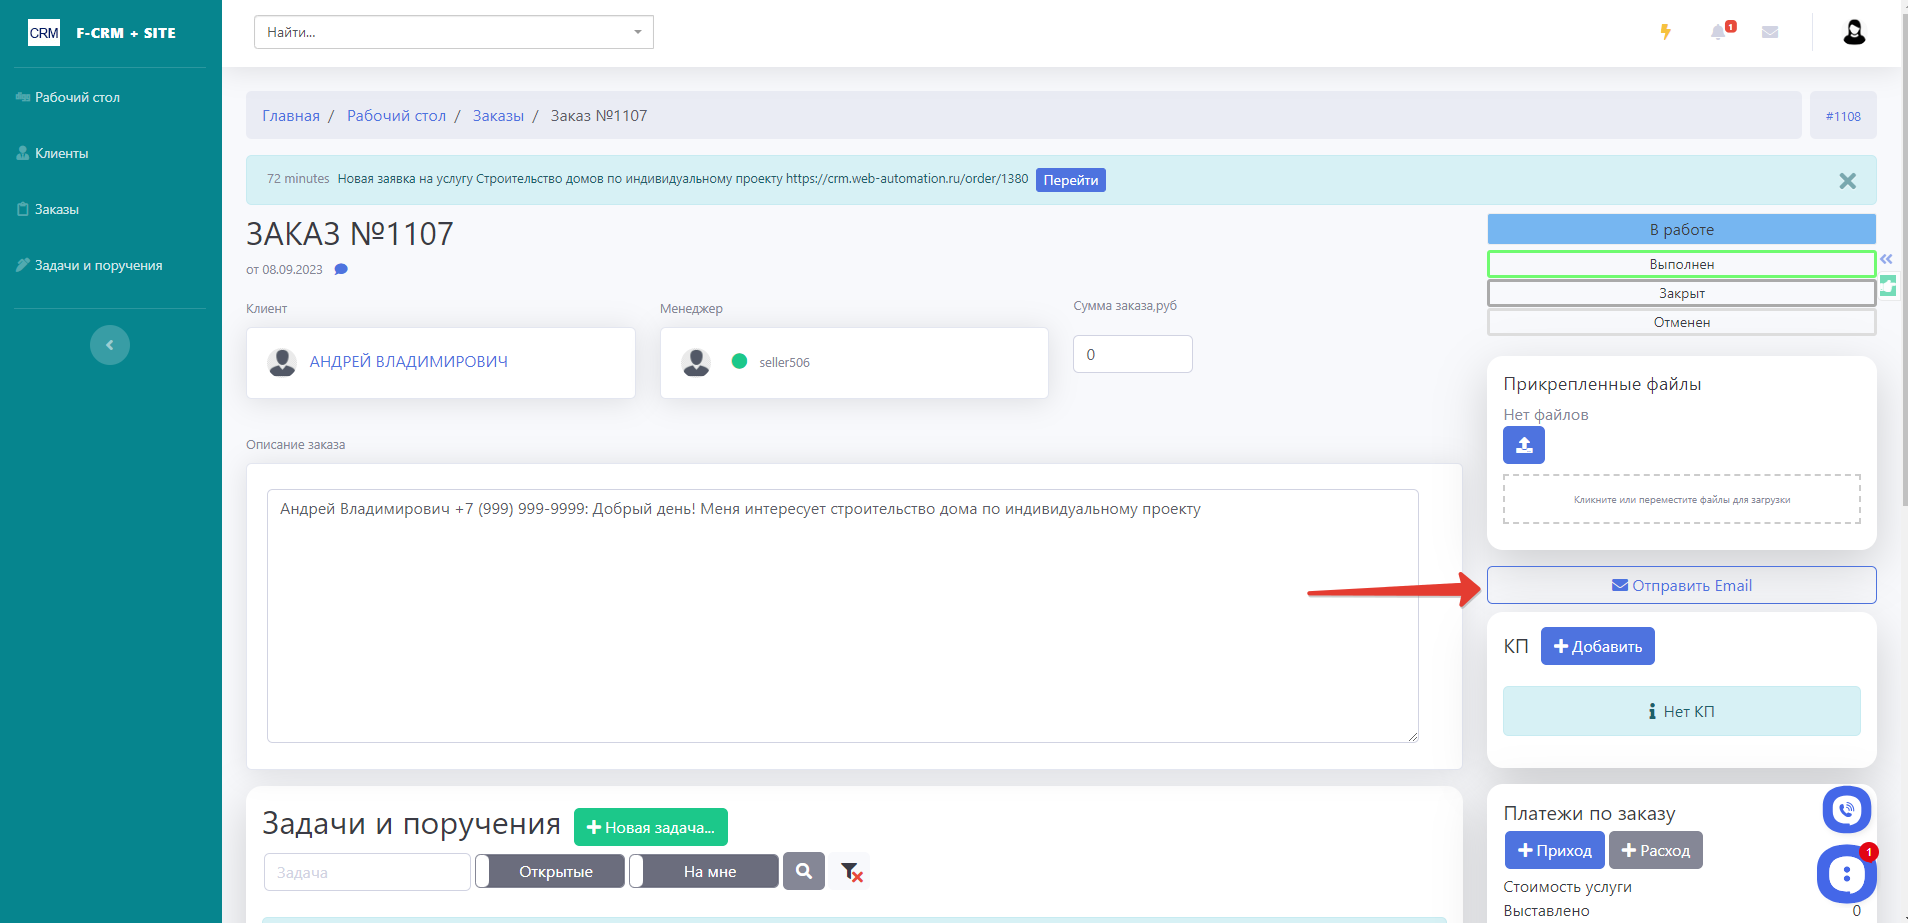1908x923 pixels.
Task: Clear the task filter with funnel icon
Action: 851,872
